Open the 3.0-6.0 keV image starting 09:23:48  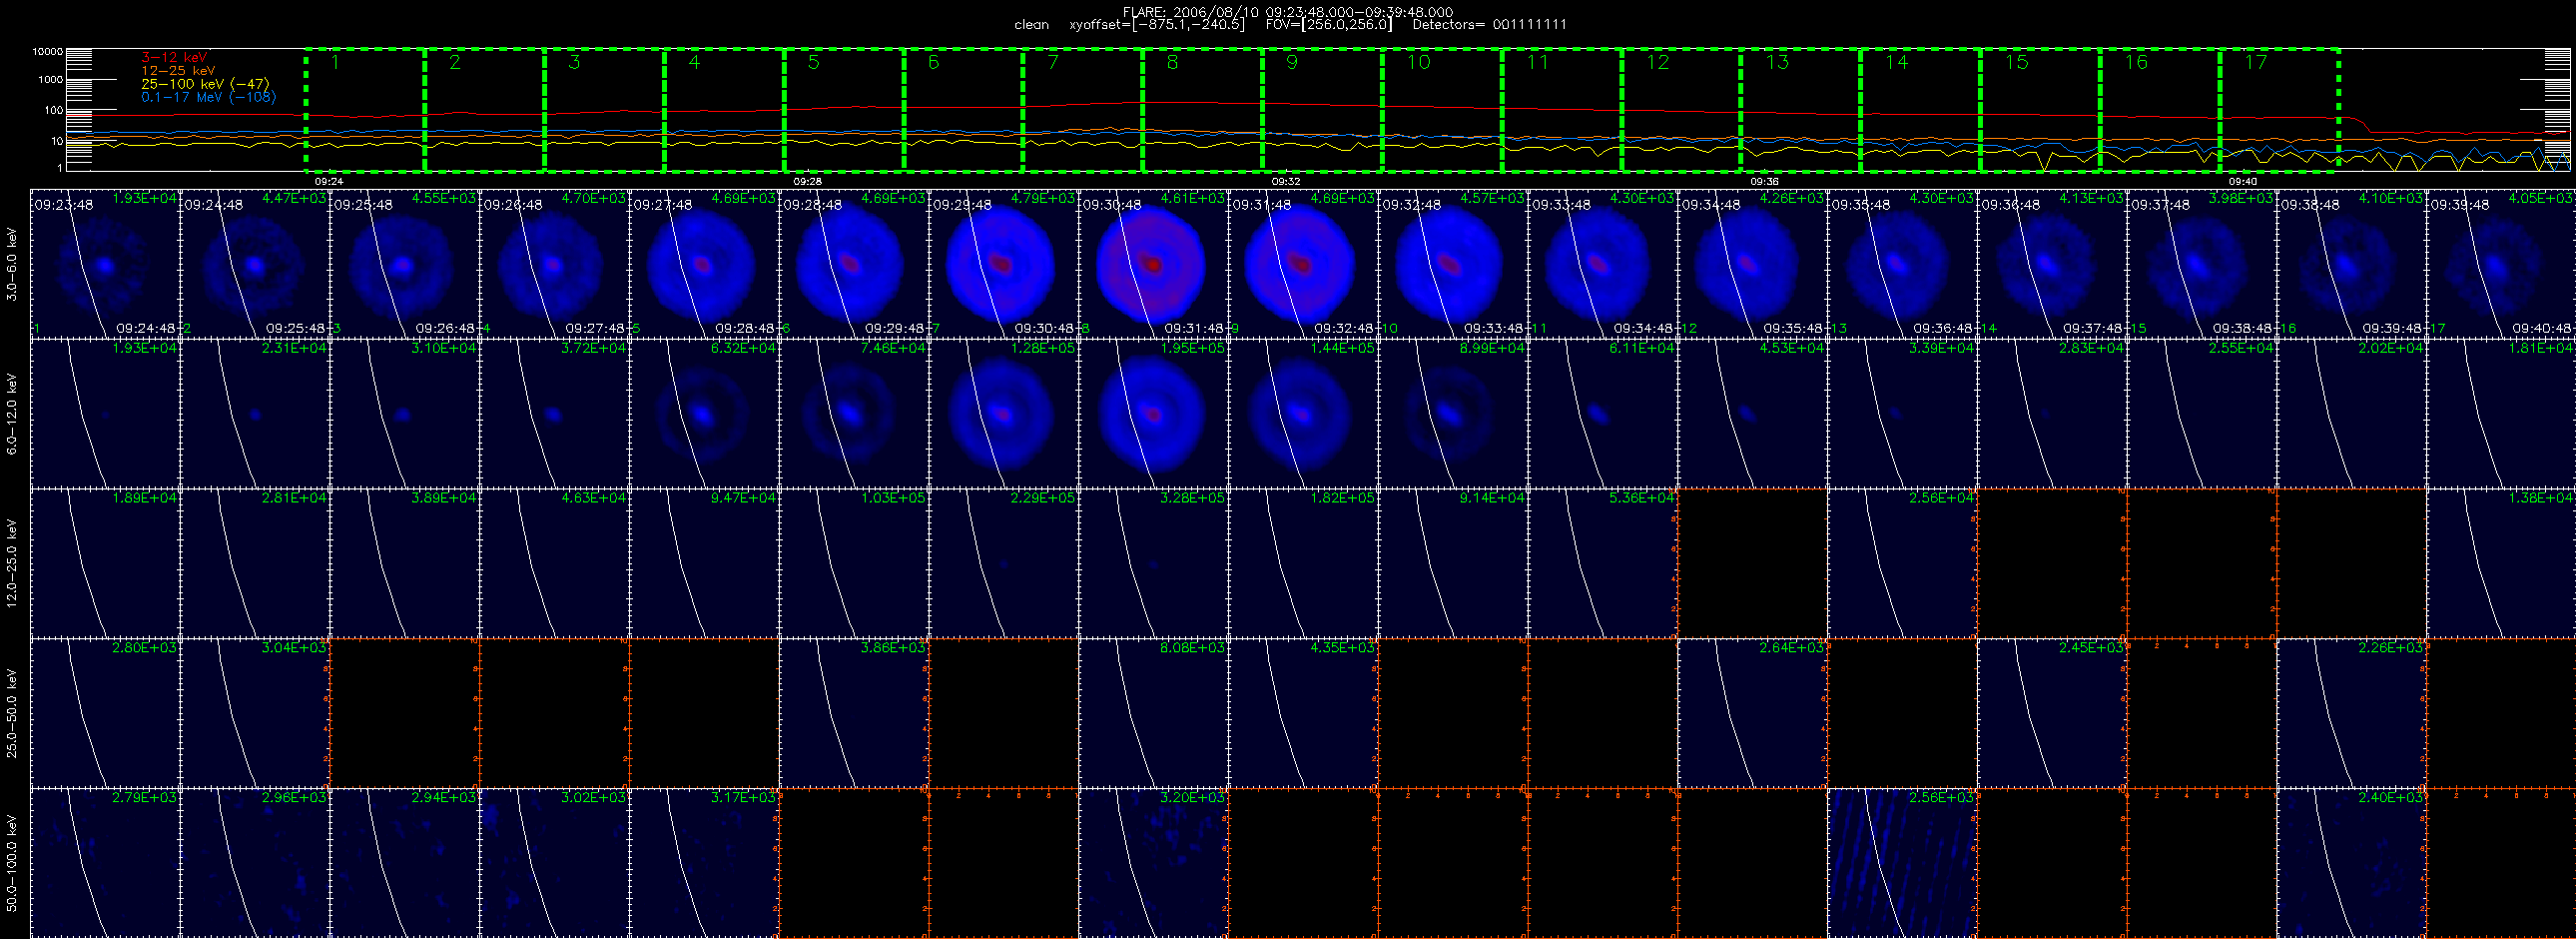tap(106, 264)
